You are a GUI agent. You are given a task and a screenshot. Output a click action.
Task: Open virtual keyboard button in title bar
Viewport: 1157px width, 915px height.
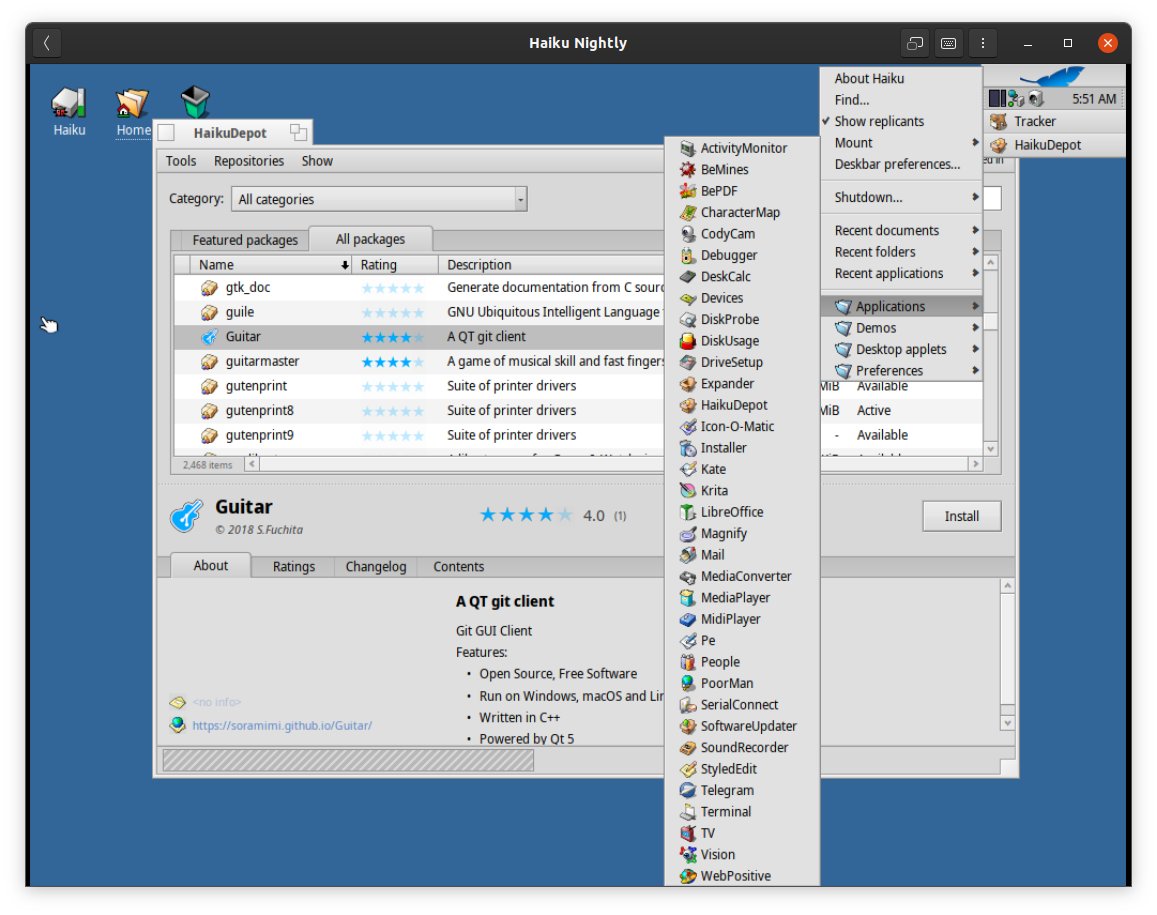click(x=949, y=43)
